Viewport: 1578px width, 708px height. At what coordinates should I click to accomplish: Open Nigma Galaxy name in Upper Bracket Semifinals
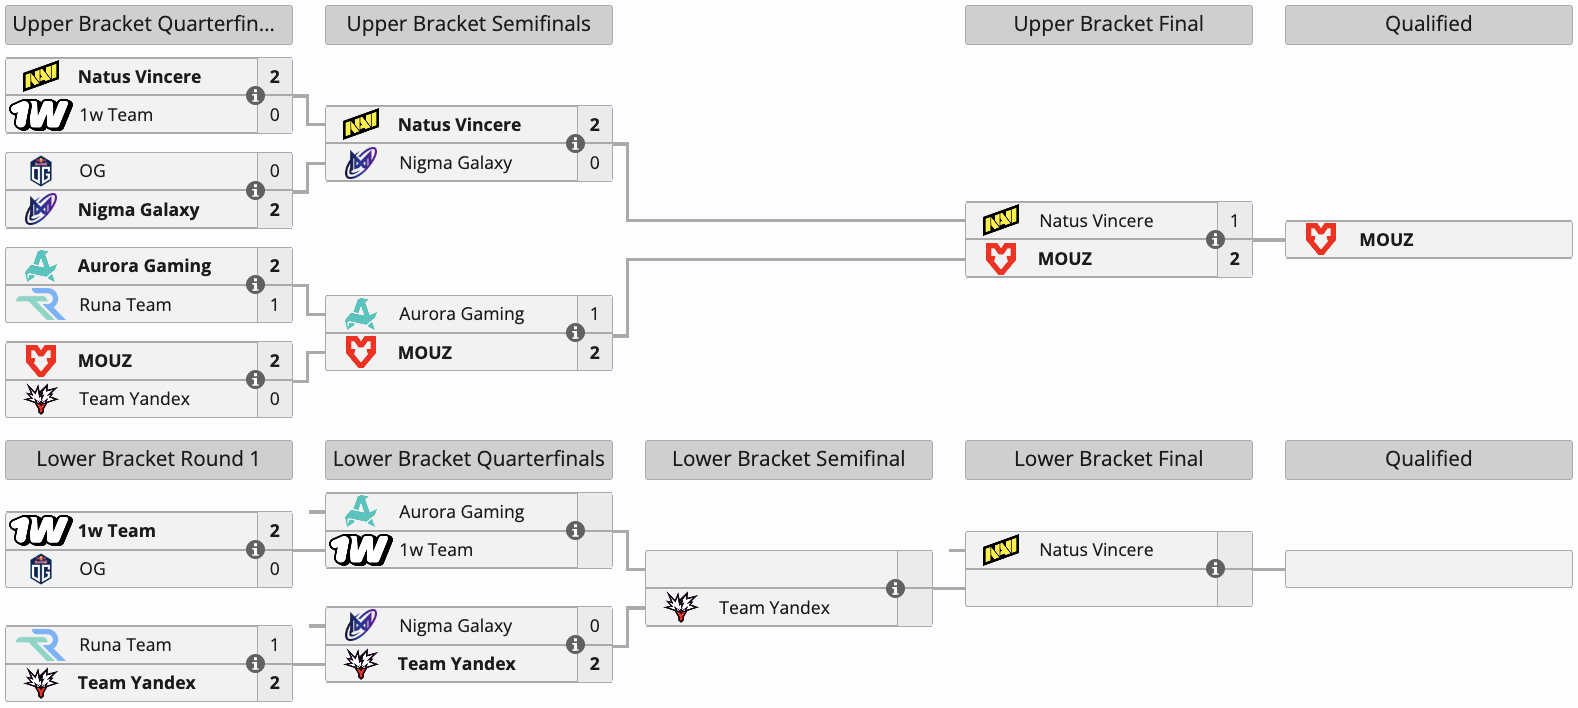455,163
